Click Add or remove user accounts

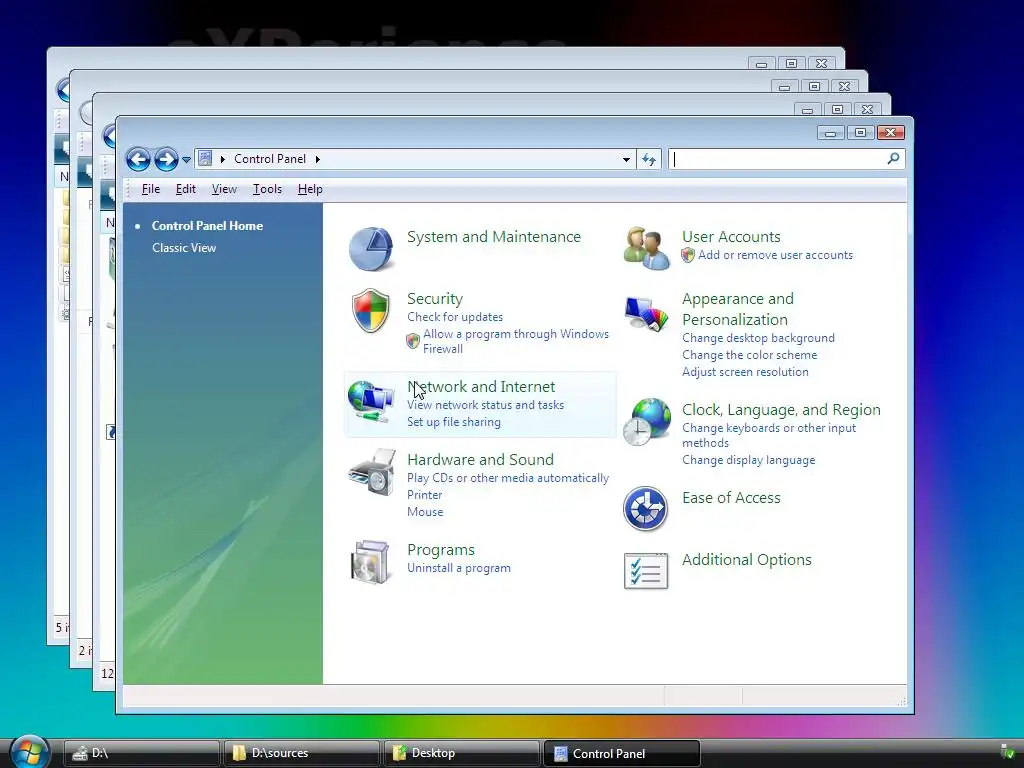coord(775,255)
